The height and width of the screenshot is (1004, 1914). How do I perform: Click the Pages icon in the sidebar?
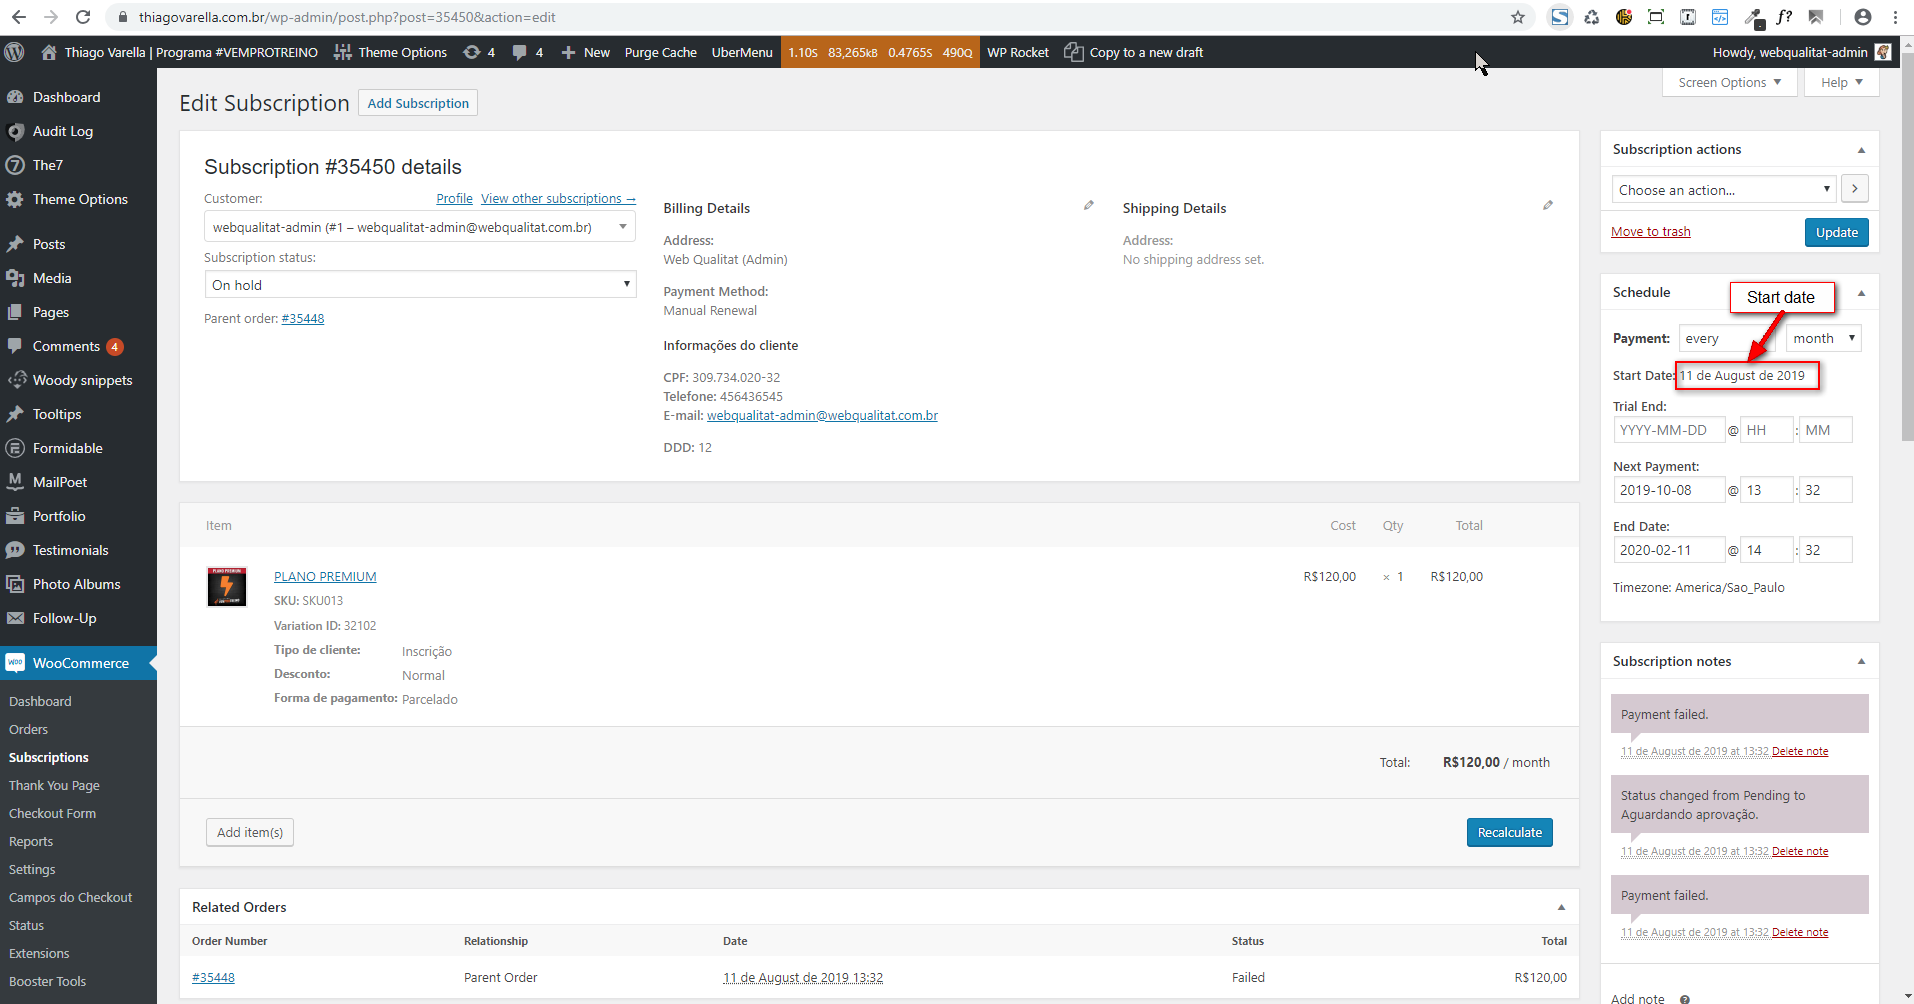pyautogui.click(x=15, y=312)
